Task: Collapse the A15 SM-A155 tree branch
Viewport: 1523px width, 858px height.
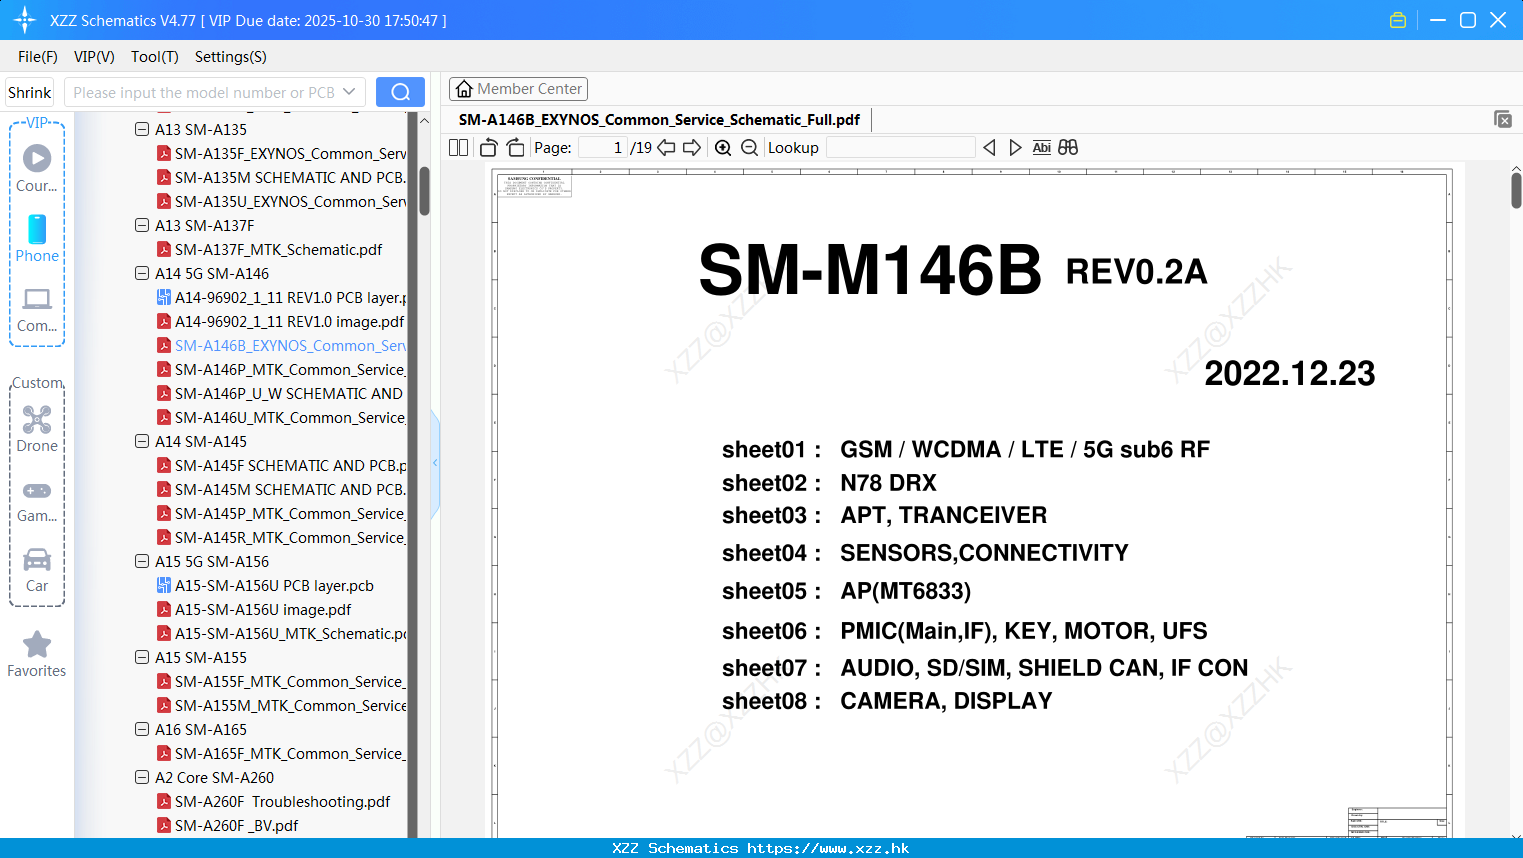Action: pos(141,657)
